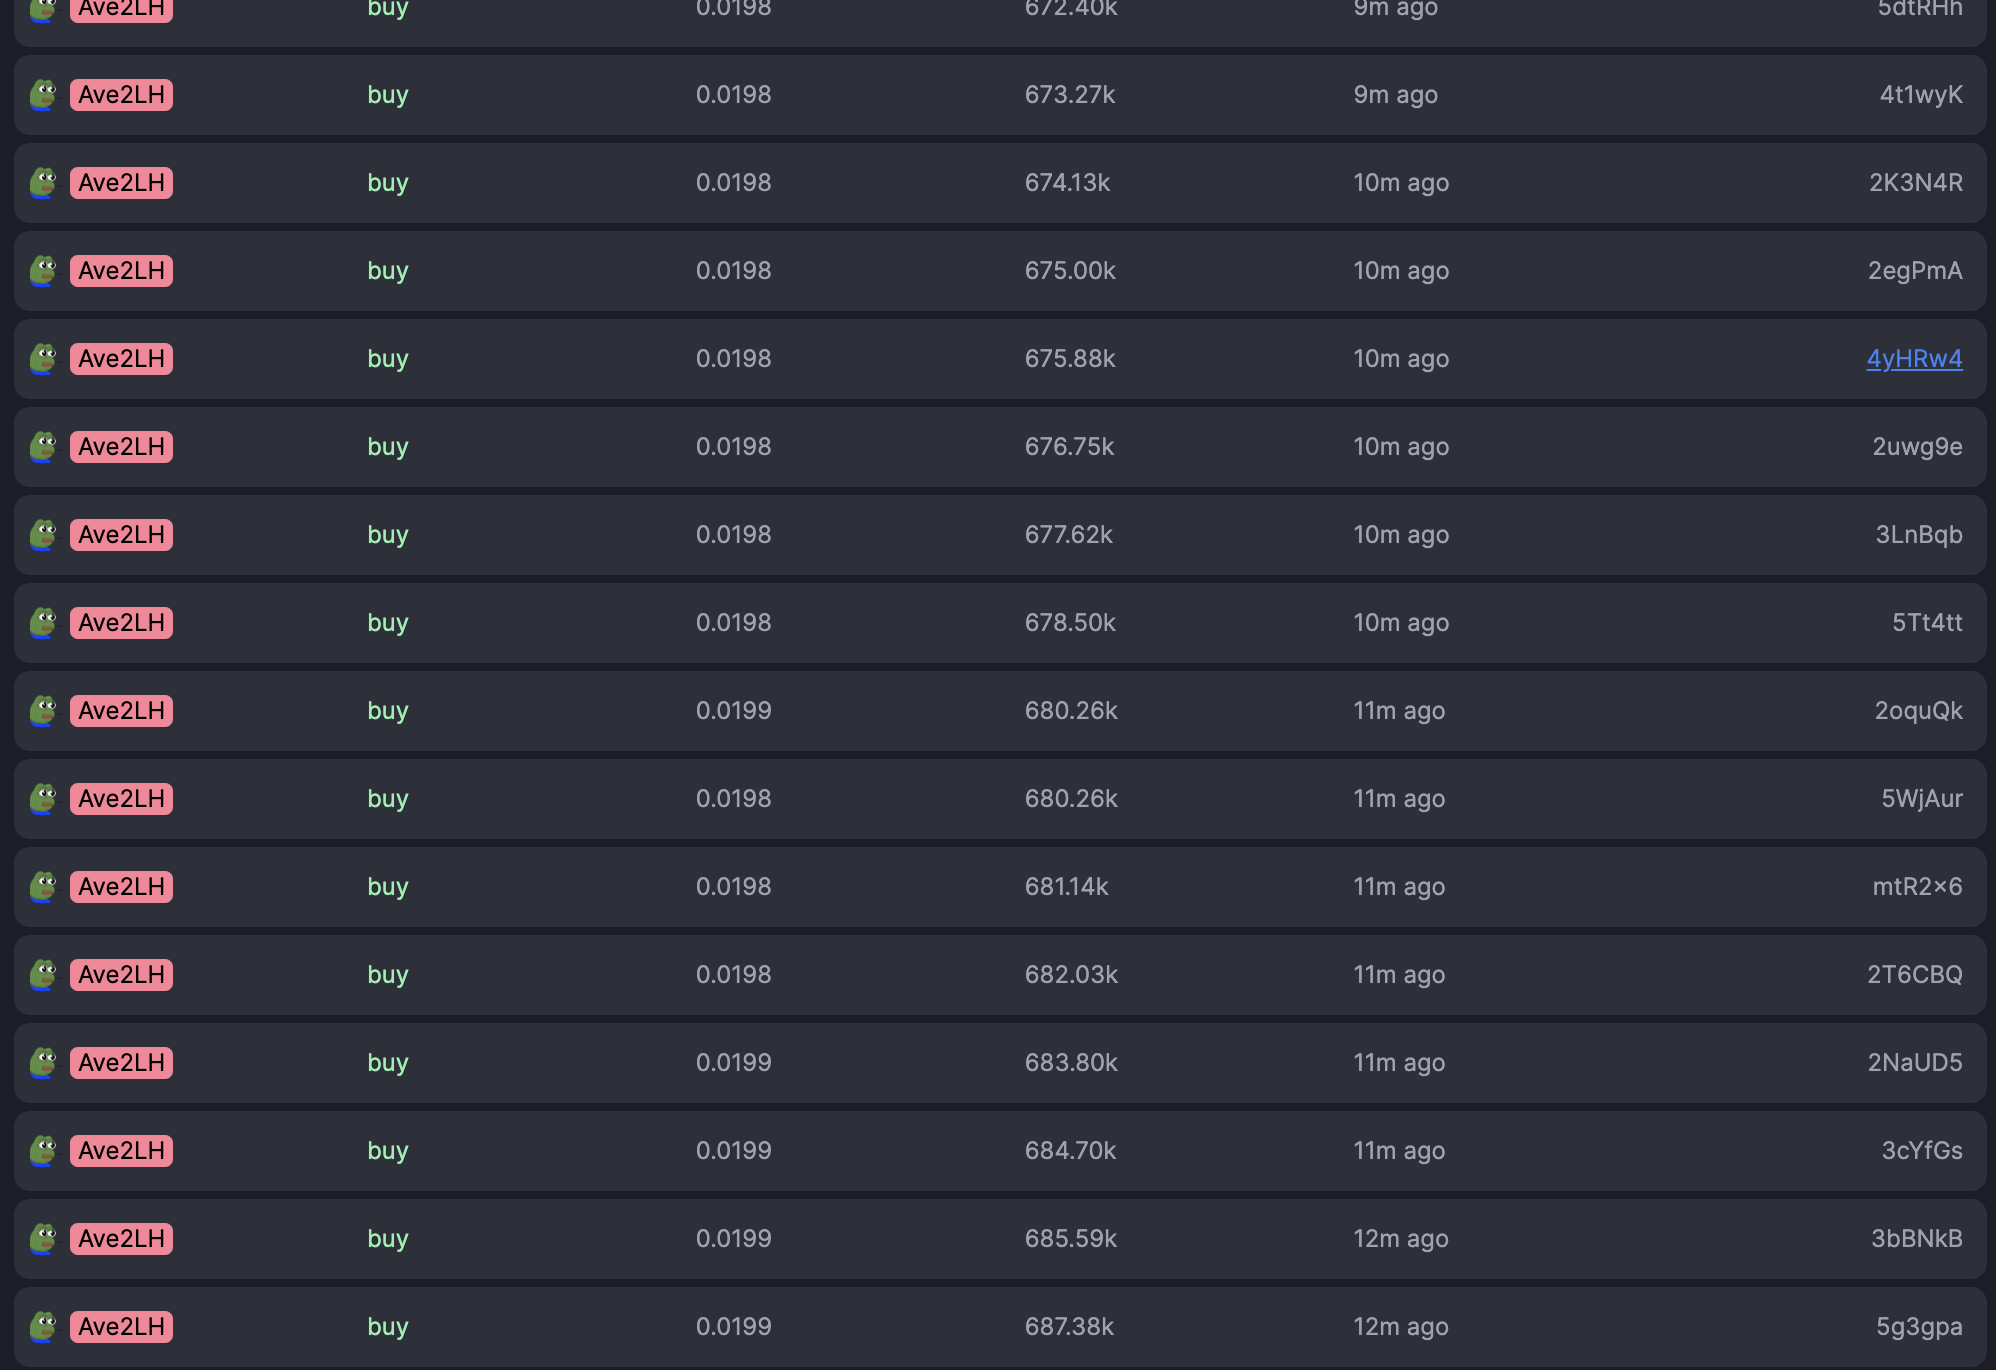This screenshot has height=1370, width=1996.
Task: Open transaction hash 2NaUD5
Action: click(1914, 1063)
